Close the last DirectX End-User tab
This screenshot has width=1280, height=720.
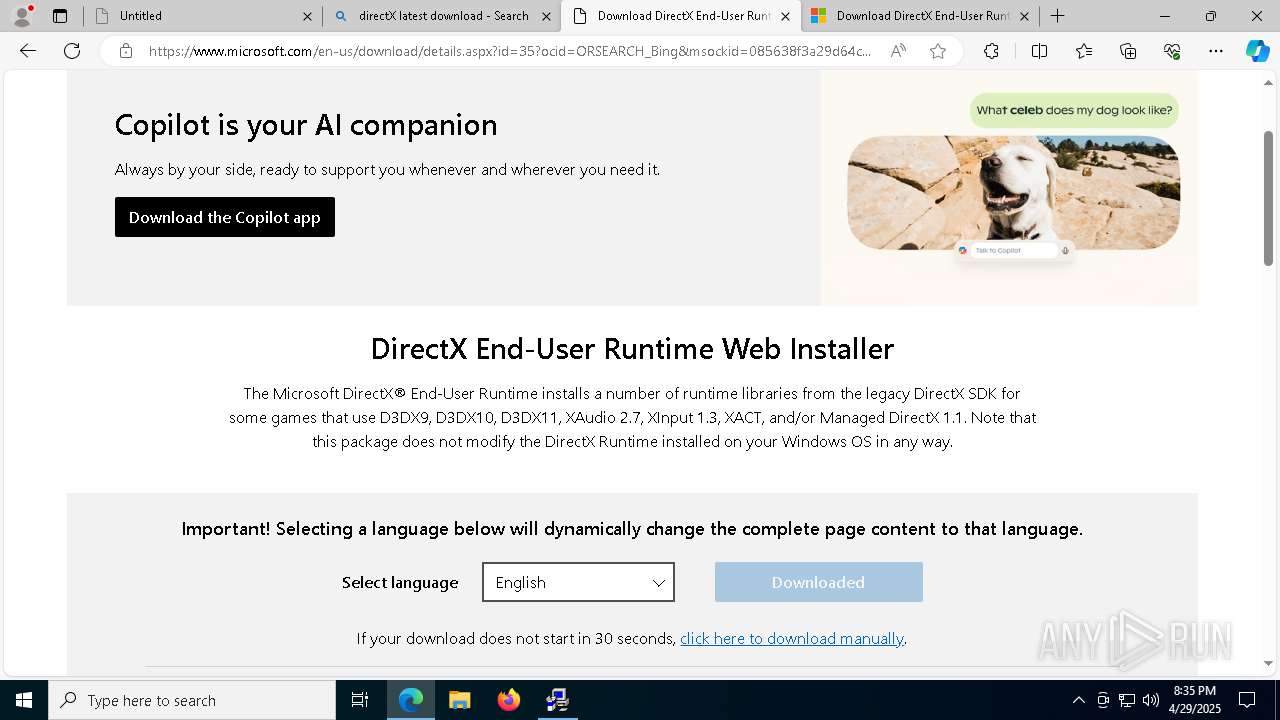pyautogui.click(x=1024, y=16)
